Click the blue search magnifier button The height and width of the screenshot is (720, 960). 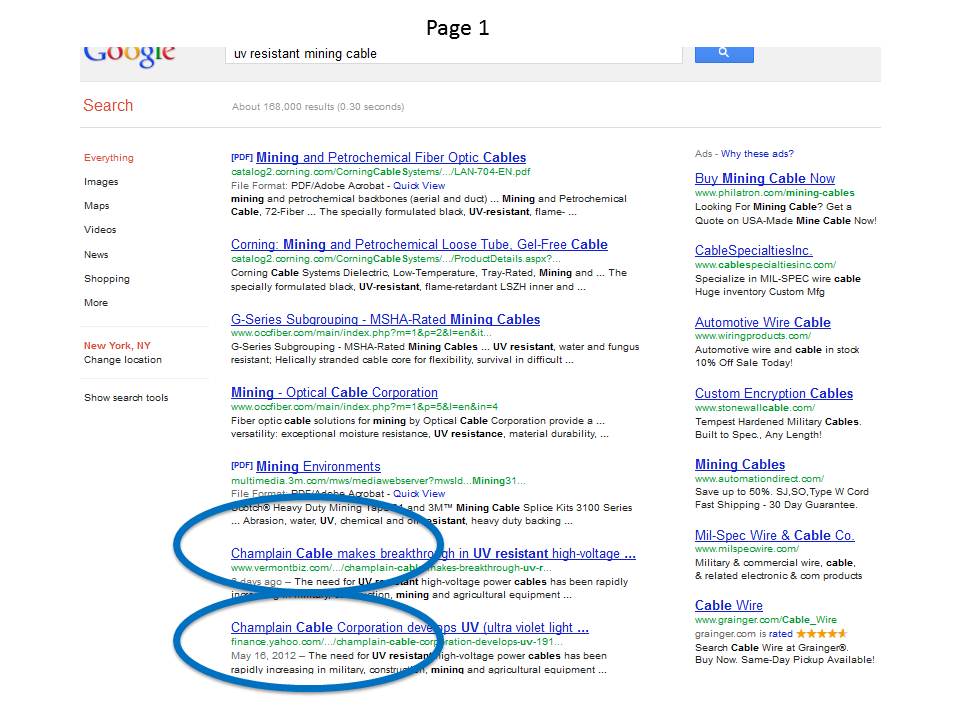click(x=724, y=54)
